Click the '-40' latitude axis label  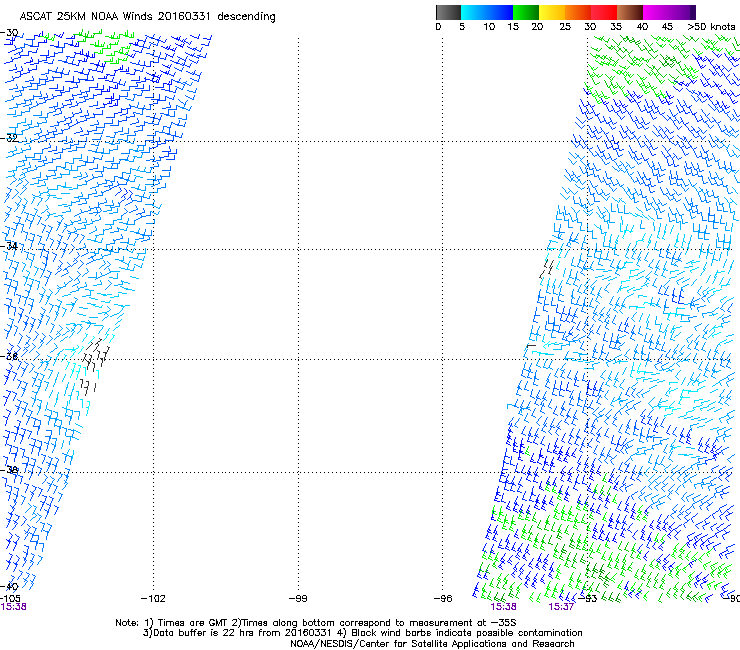tap(9, 587)
